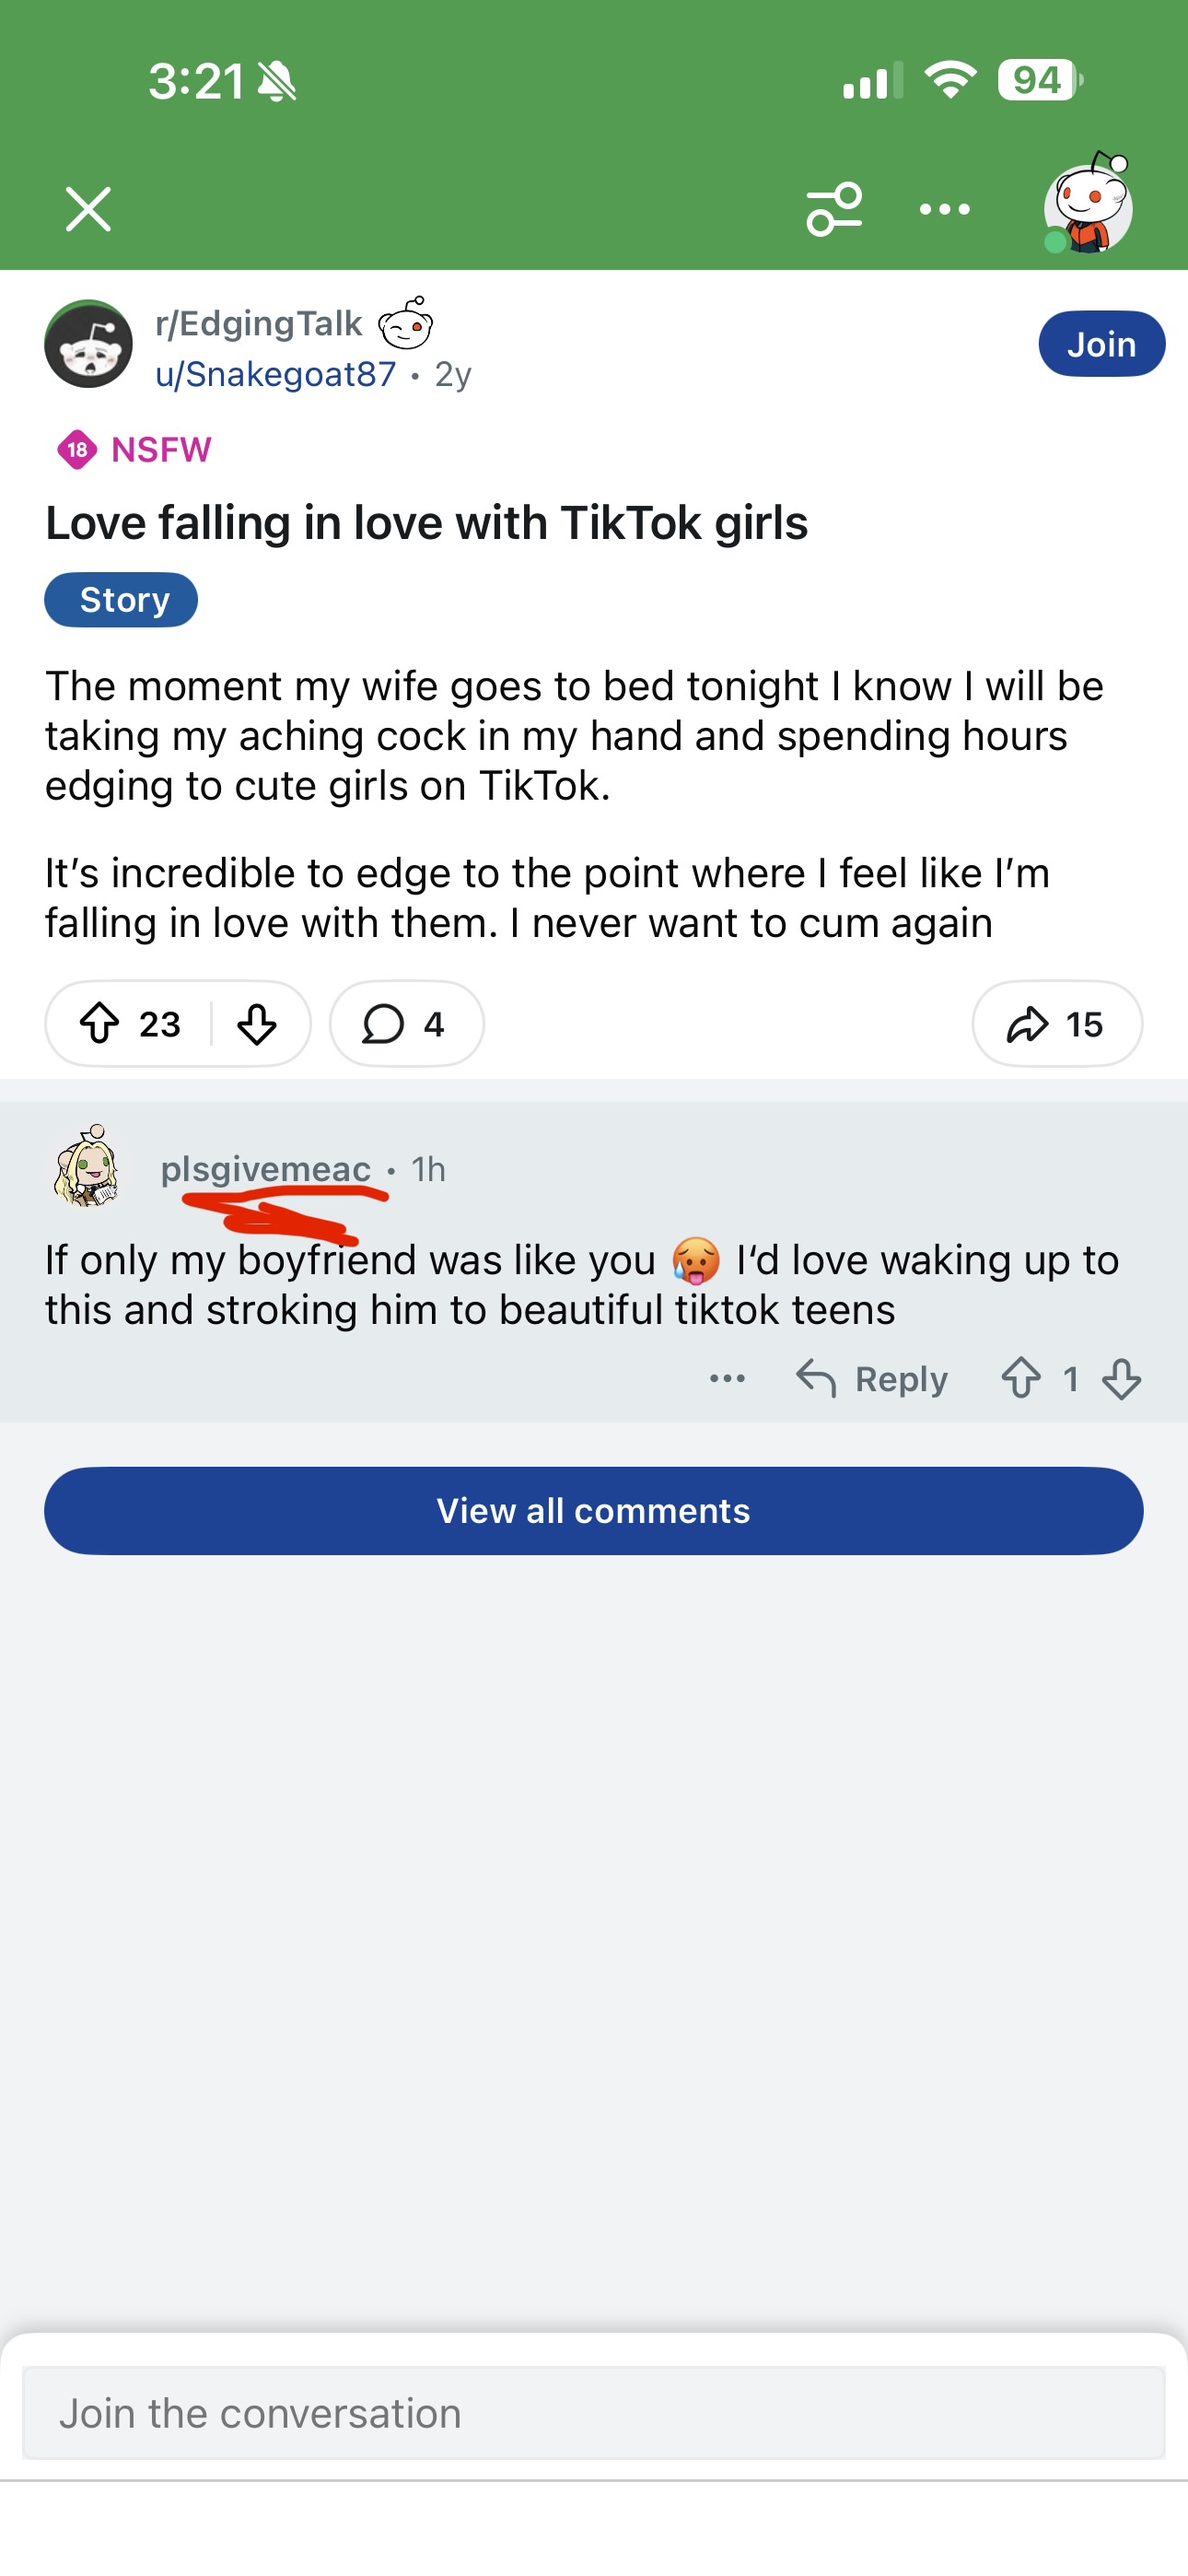Open the r/EdgingTalk subreddit link
The height and width of the screenshot is (2576, 1188).
(x=258, y=323)
